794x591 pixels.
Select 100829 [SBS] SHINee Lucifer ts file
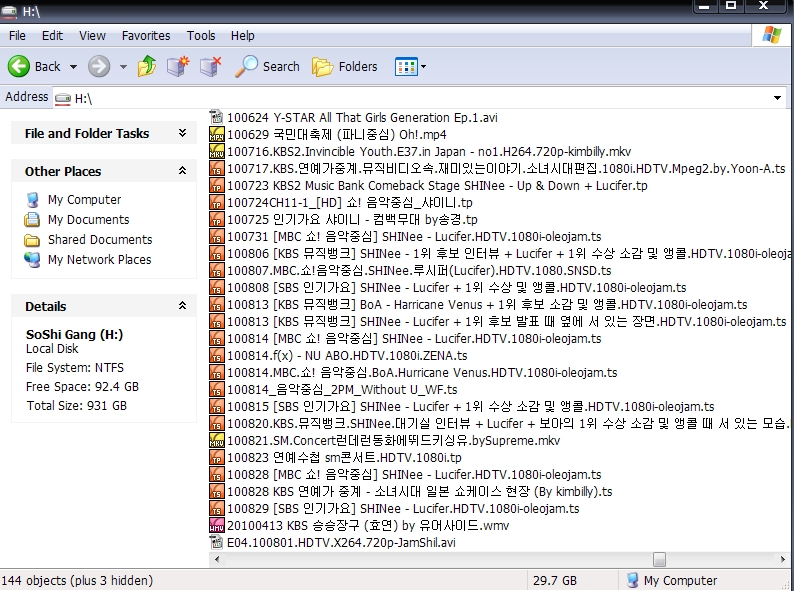(x=403, y=508)
